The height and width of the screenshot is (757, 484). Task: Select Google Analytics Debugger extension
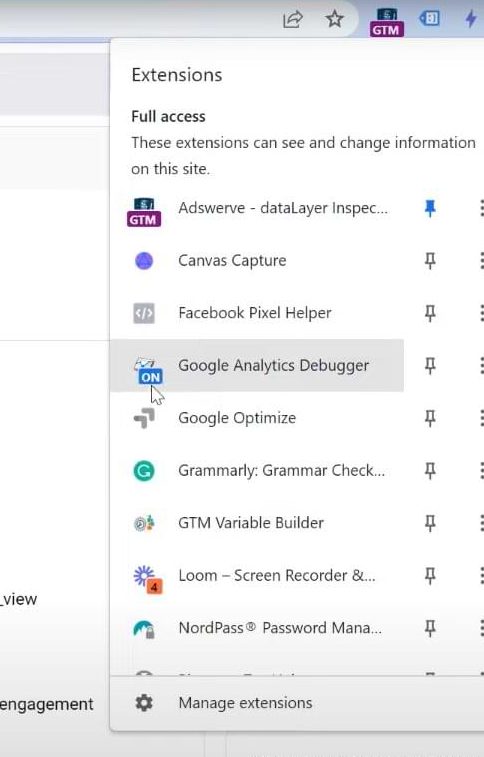[257, 365]
